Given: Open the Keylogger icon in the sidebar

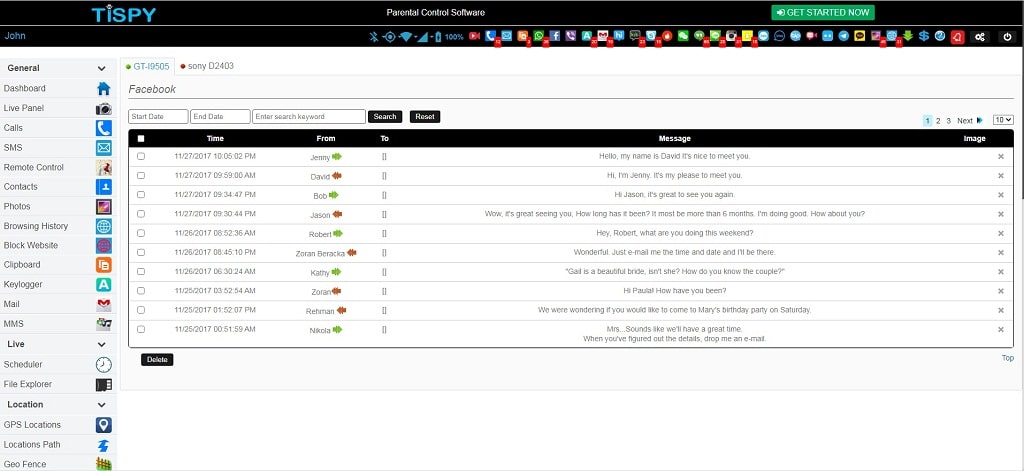Looking at the screenshot, I should tap(103, 284).
